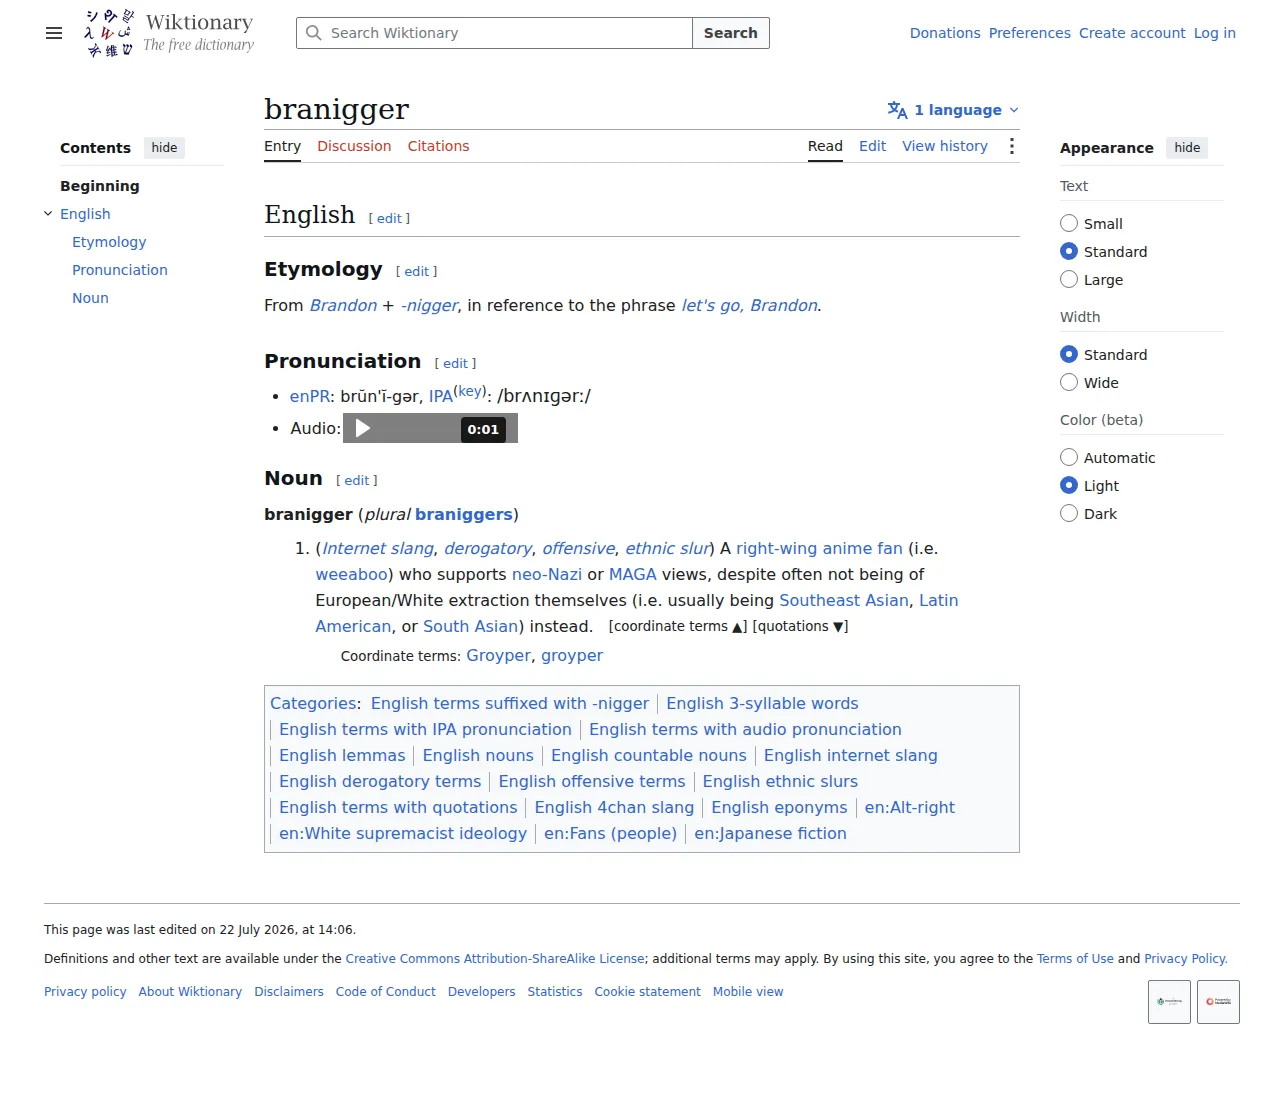Open the weeaboo link
This screenshot has height=1112, width=1284.
(x=351, y=574)
